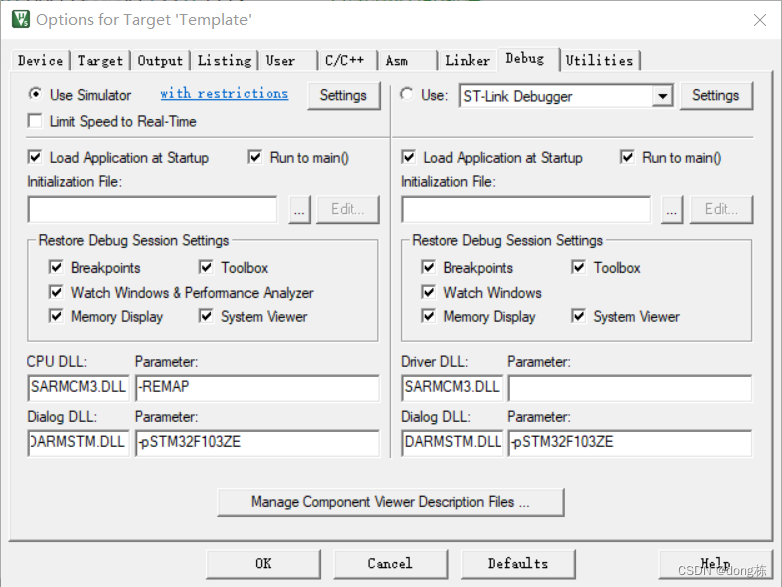The width and height of the screenshot is (782, 587).
Task: Close the Options for Target dialog
Action: (760, 20)
